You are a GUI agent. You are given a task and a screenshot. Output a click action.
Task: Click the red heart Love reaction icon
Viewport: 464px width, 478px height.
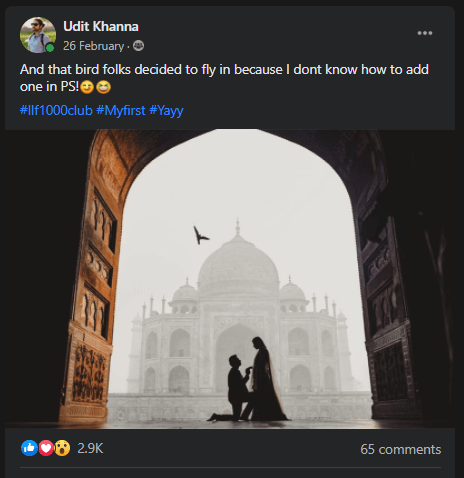[46, 448]
